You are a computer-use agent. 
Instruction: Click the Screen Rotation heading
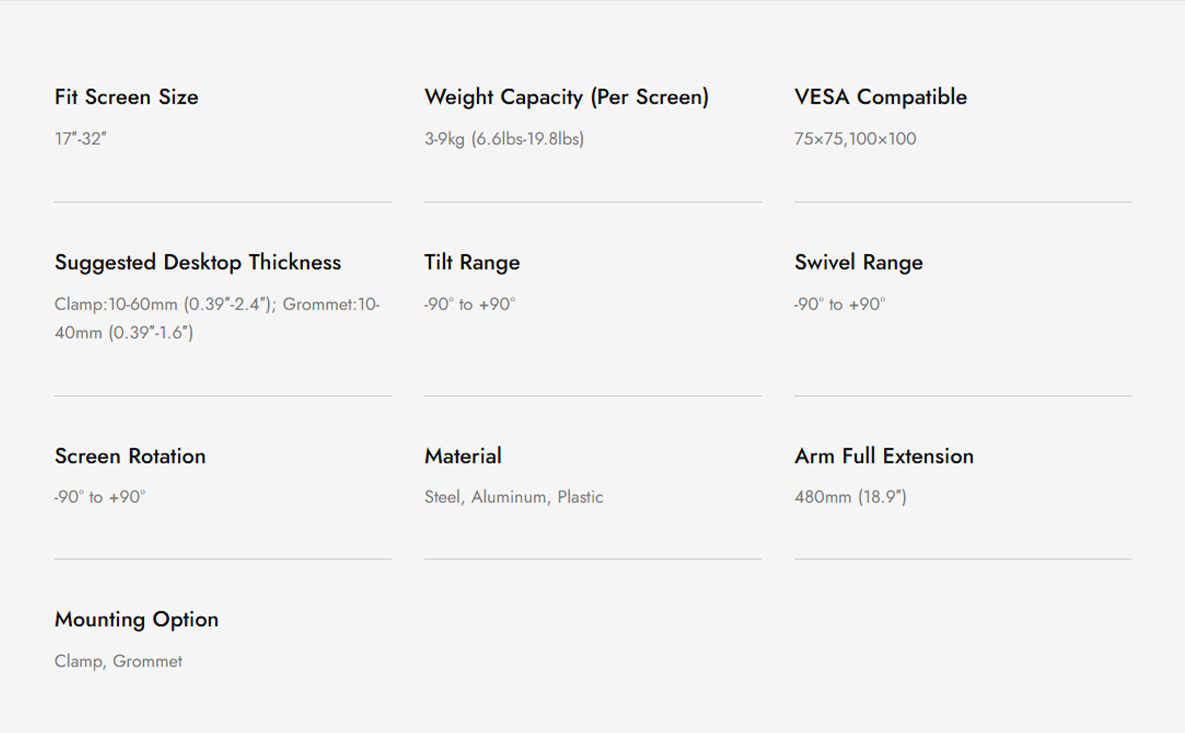point(130,456)
